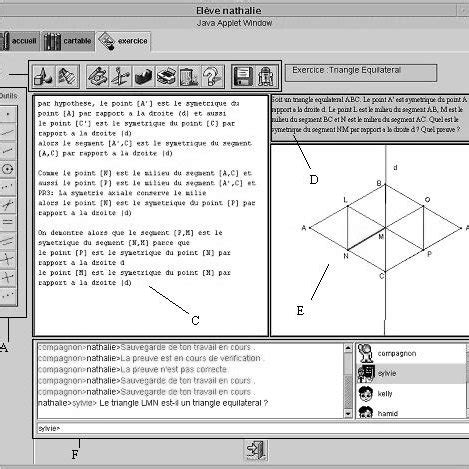Select the line tool in Outils
The width and height of the screenshot is (469, 469).
click(8, 132)
